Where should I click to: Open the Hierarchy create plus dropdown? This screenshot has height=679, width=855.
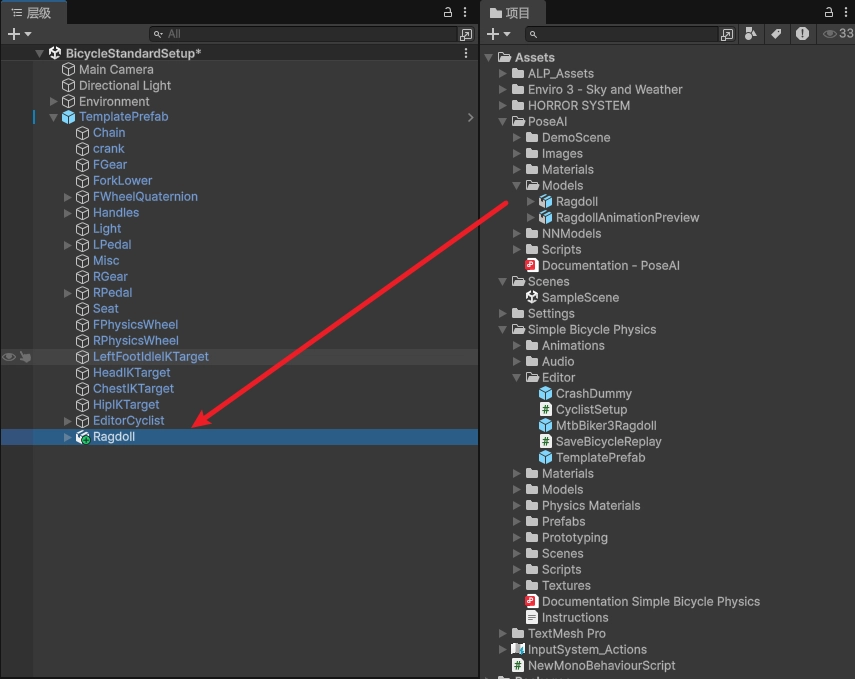[20, 34]
